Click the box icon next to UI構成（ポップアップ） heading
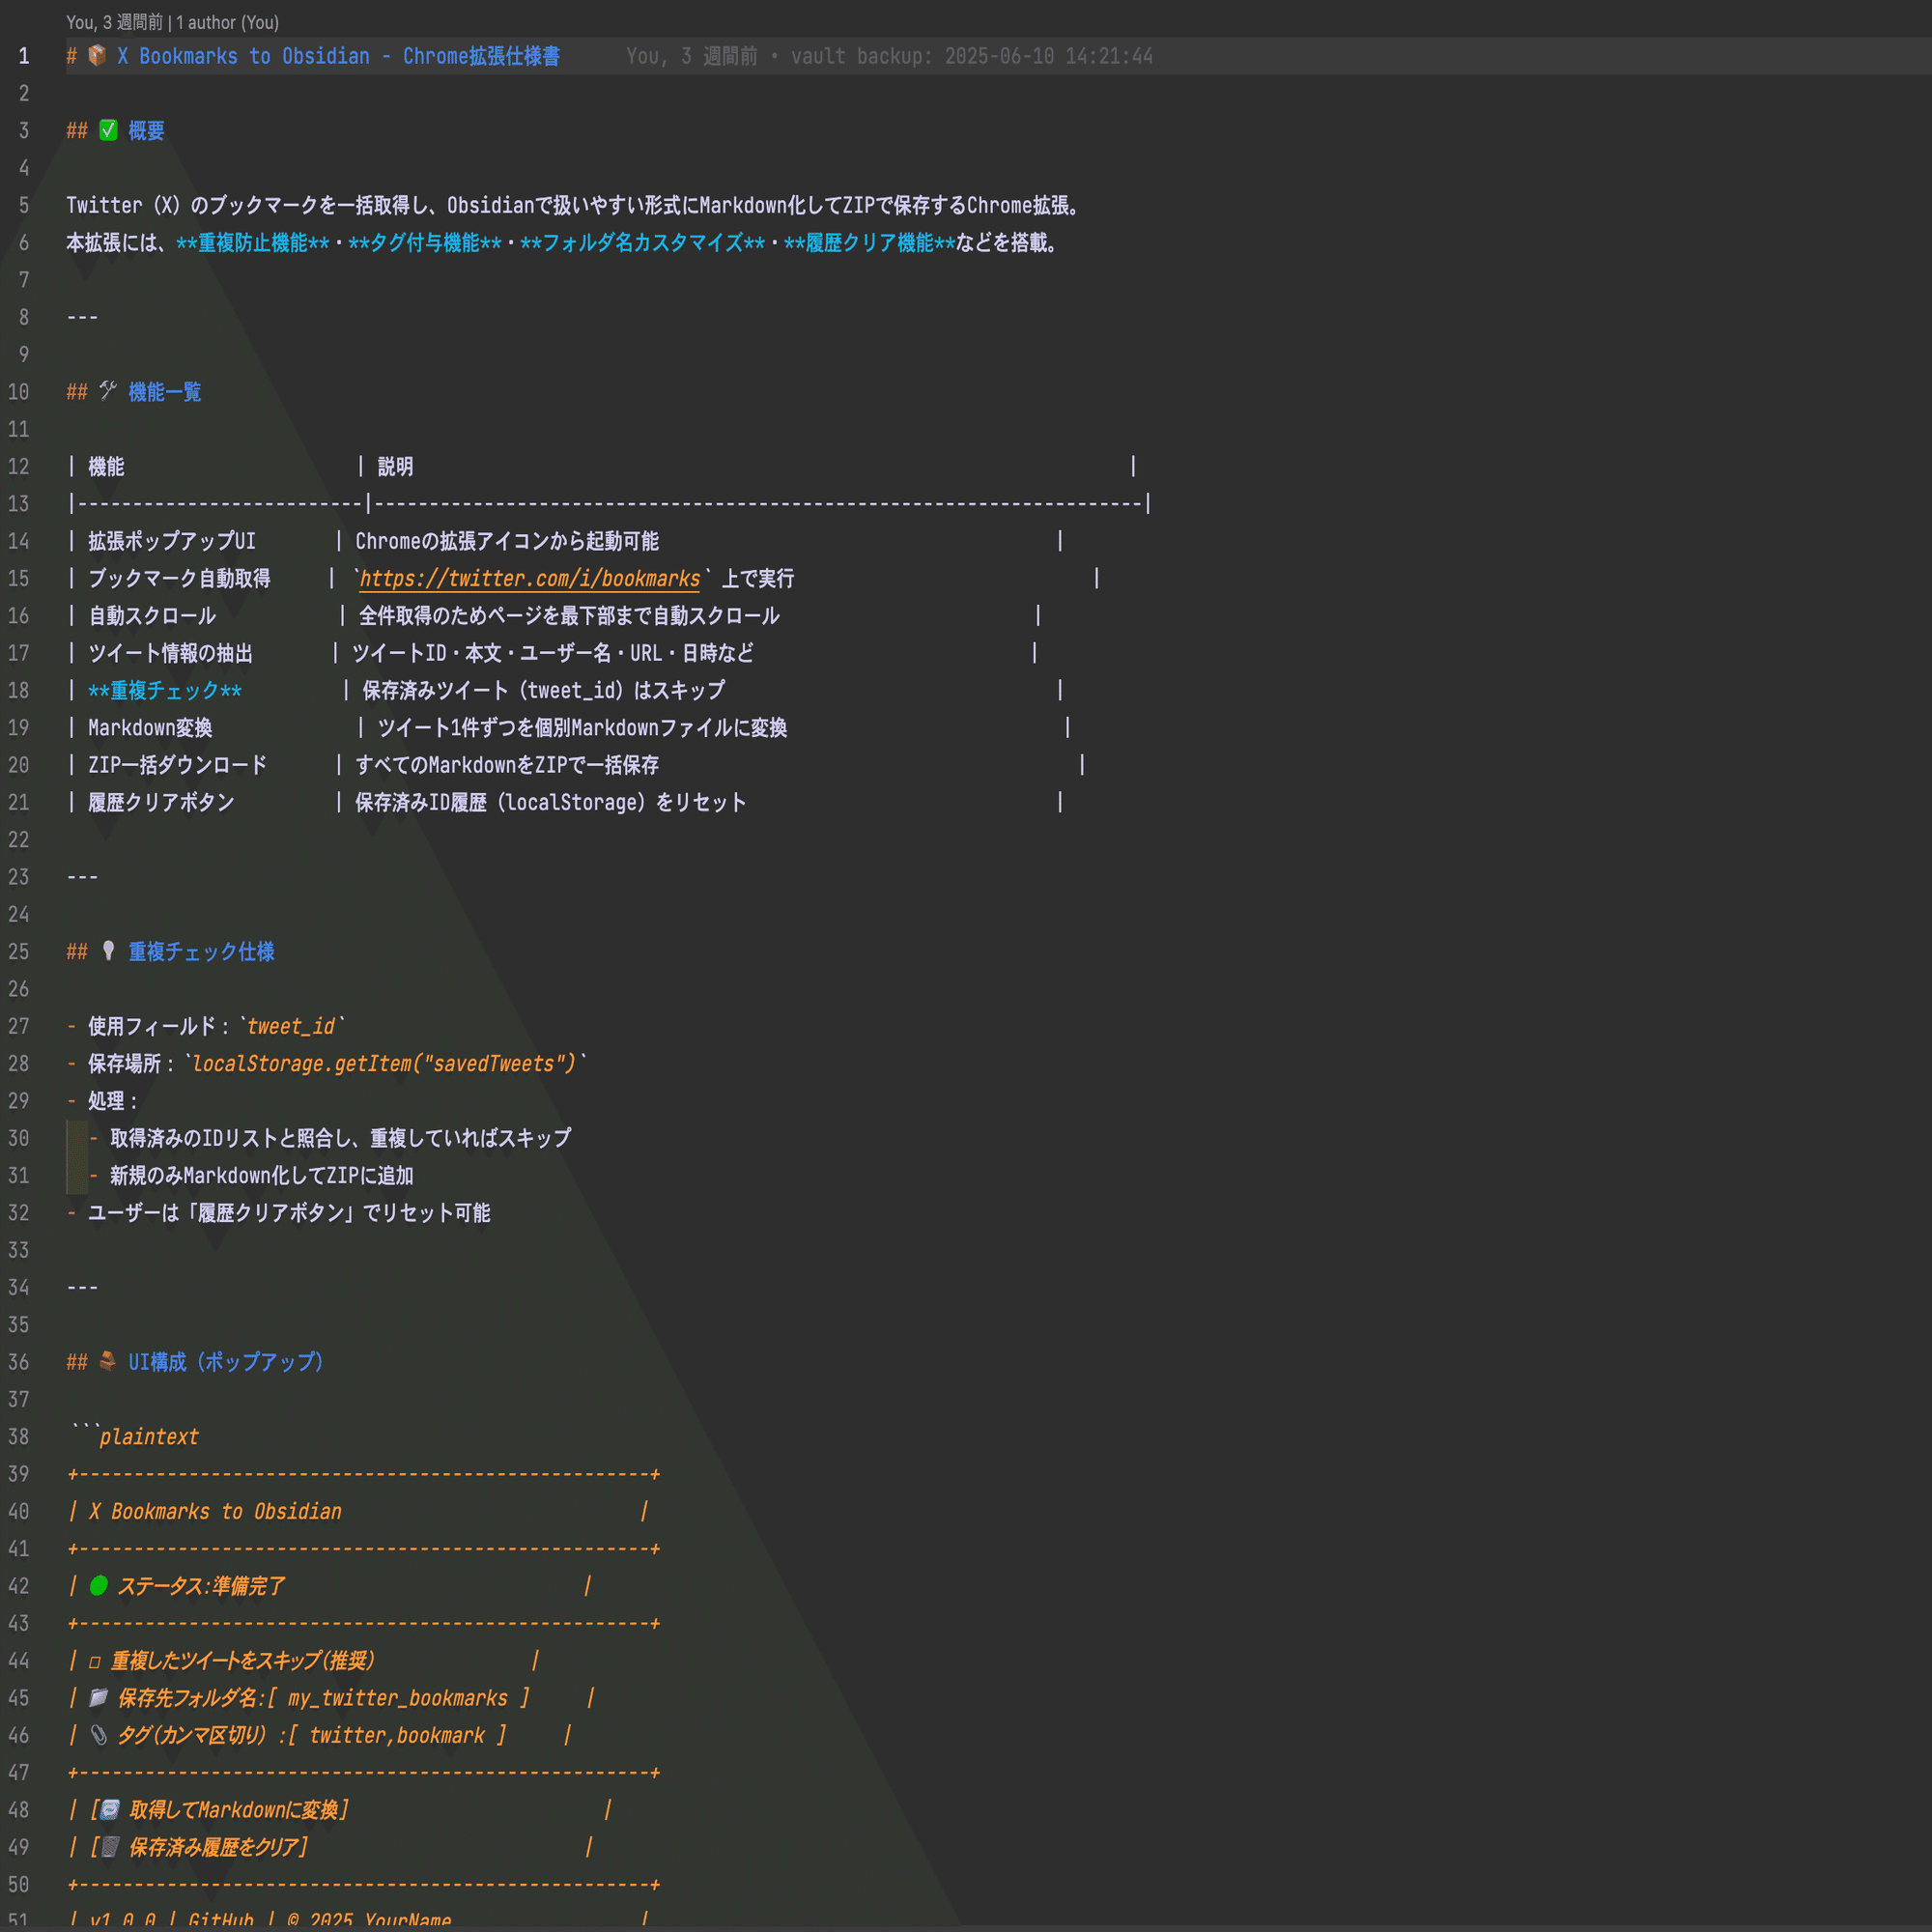This screenshot has height=1932, width=1932. [107, 1361]
